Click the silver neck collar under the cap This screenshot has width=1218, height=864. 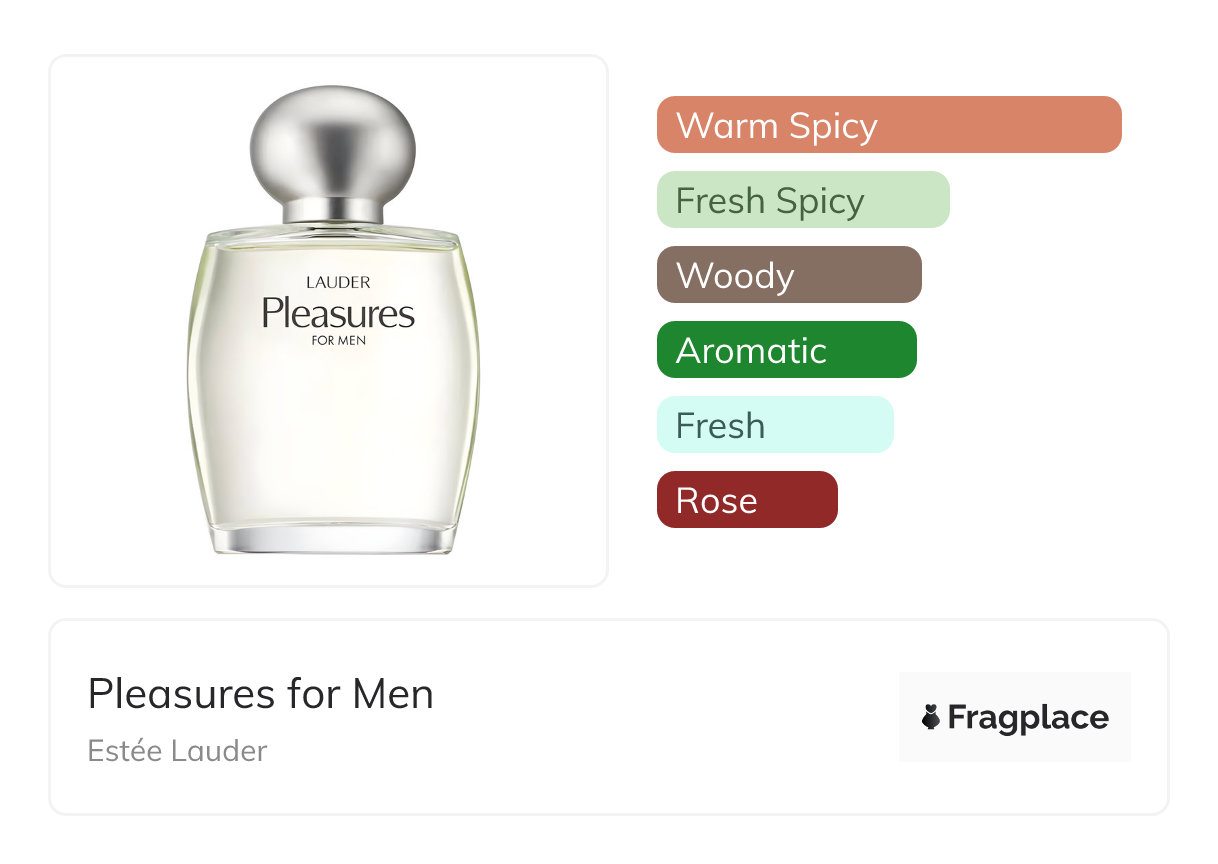coord(333,211)
